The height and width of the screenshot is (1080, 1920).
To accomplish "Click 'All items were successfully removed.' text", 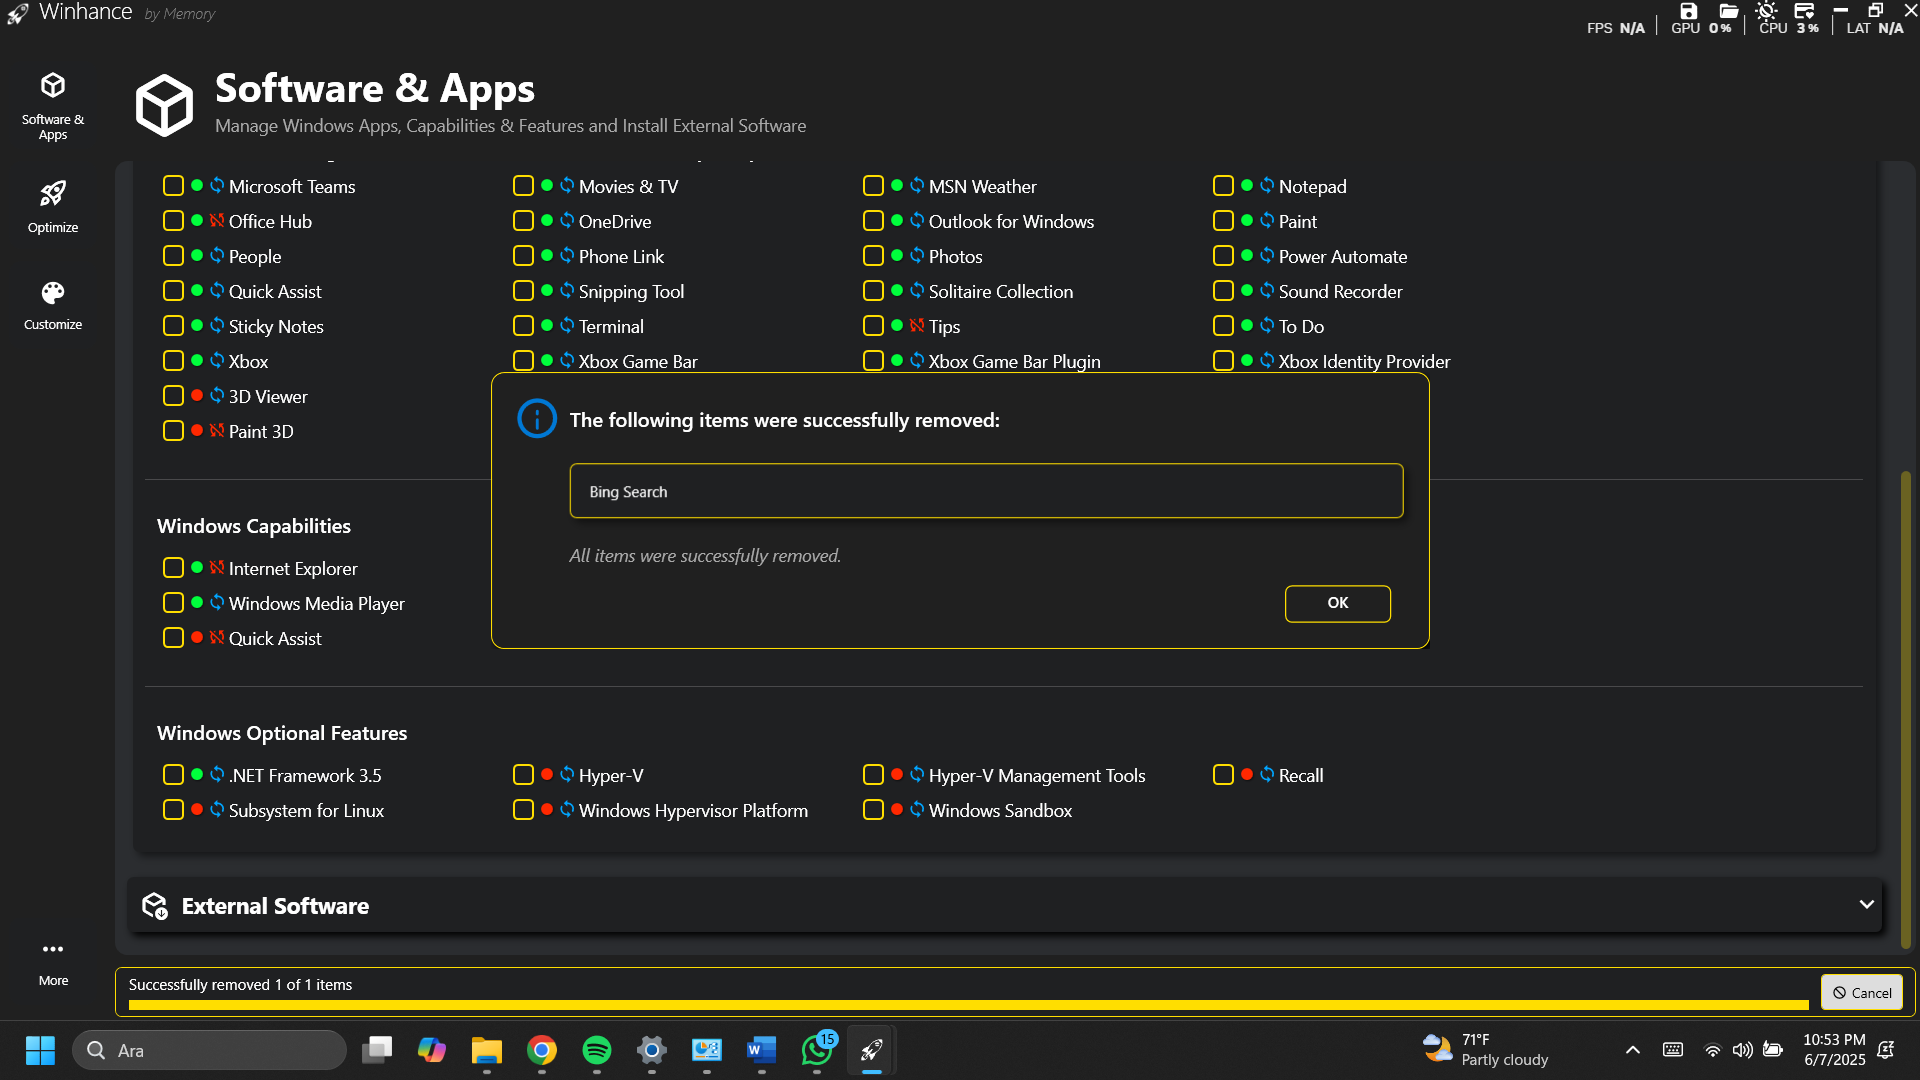I will click(x=705, y=556).
